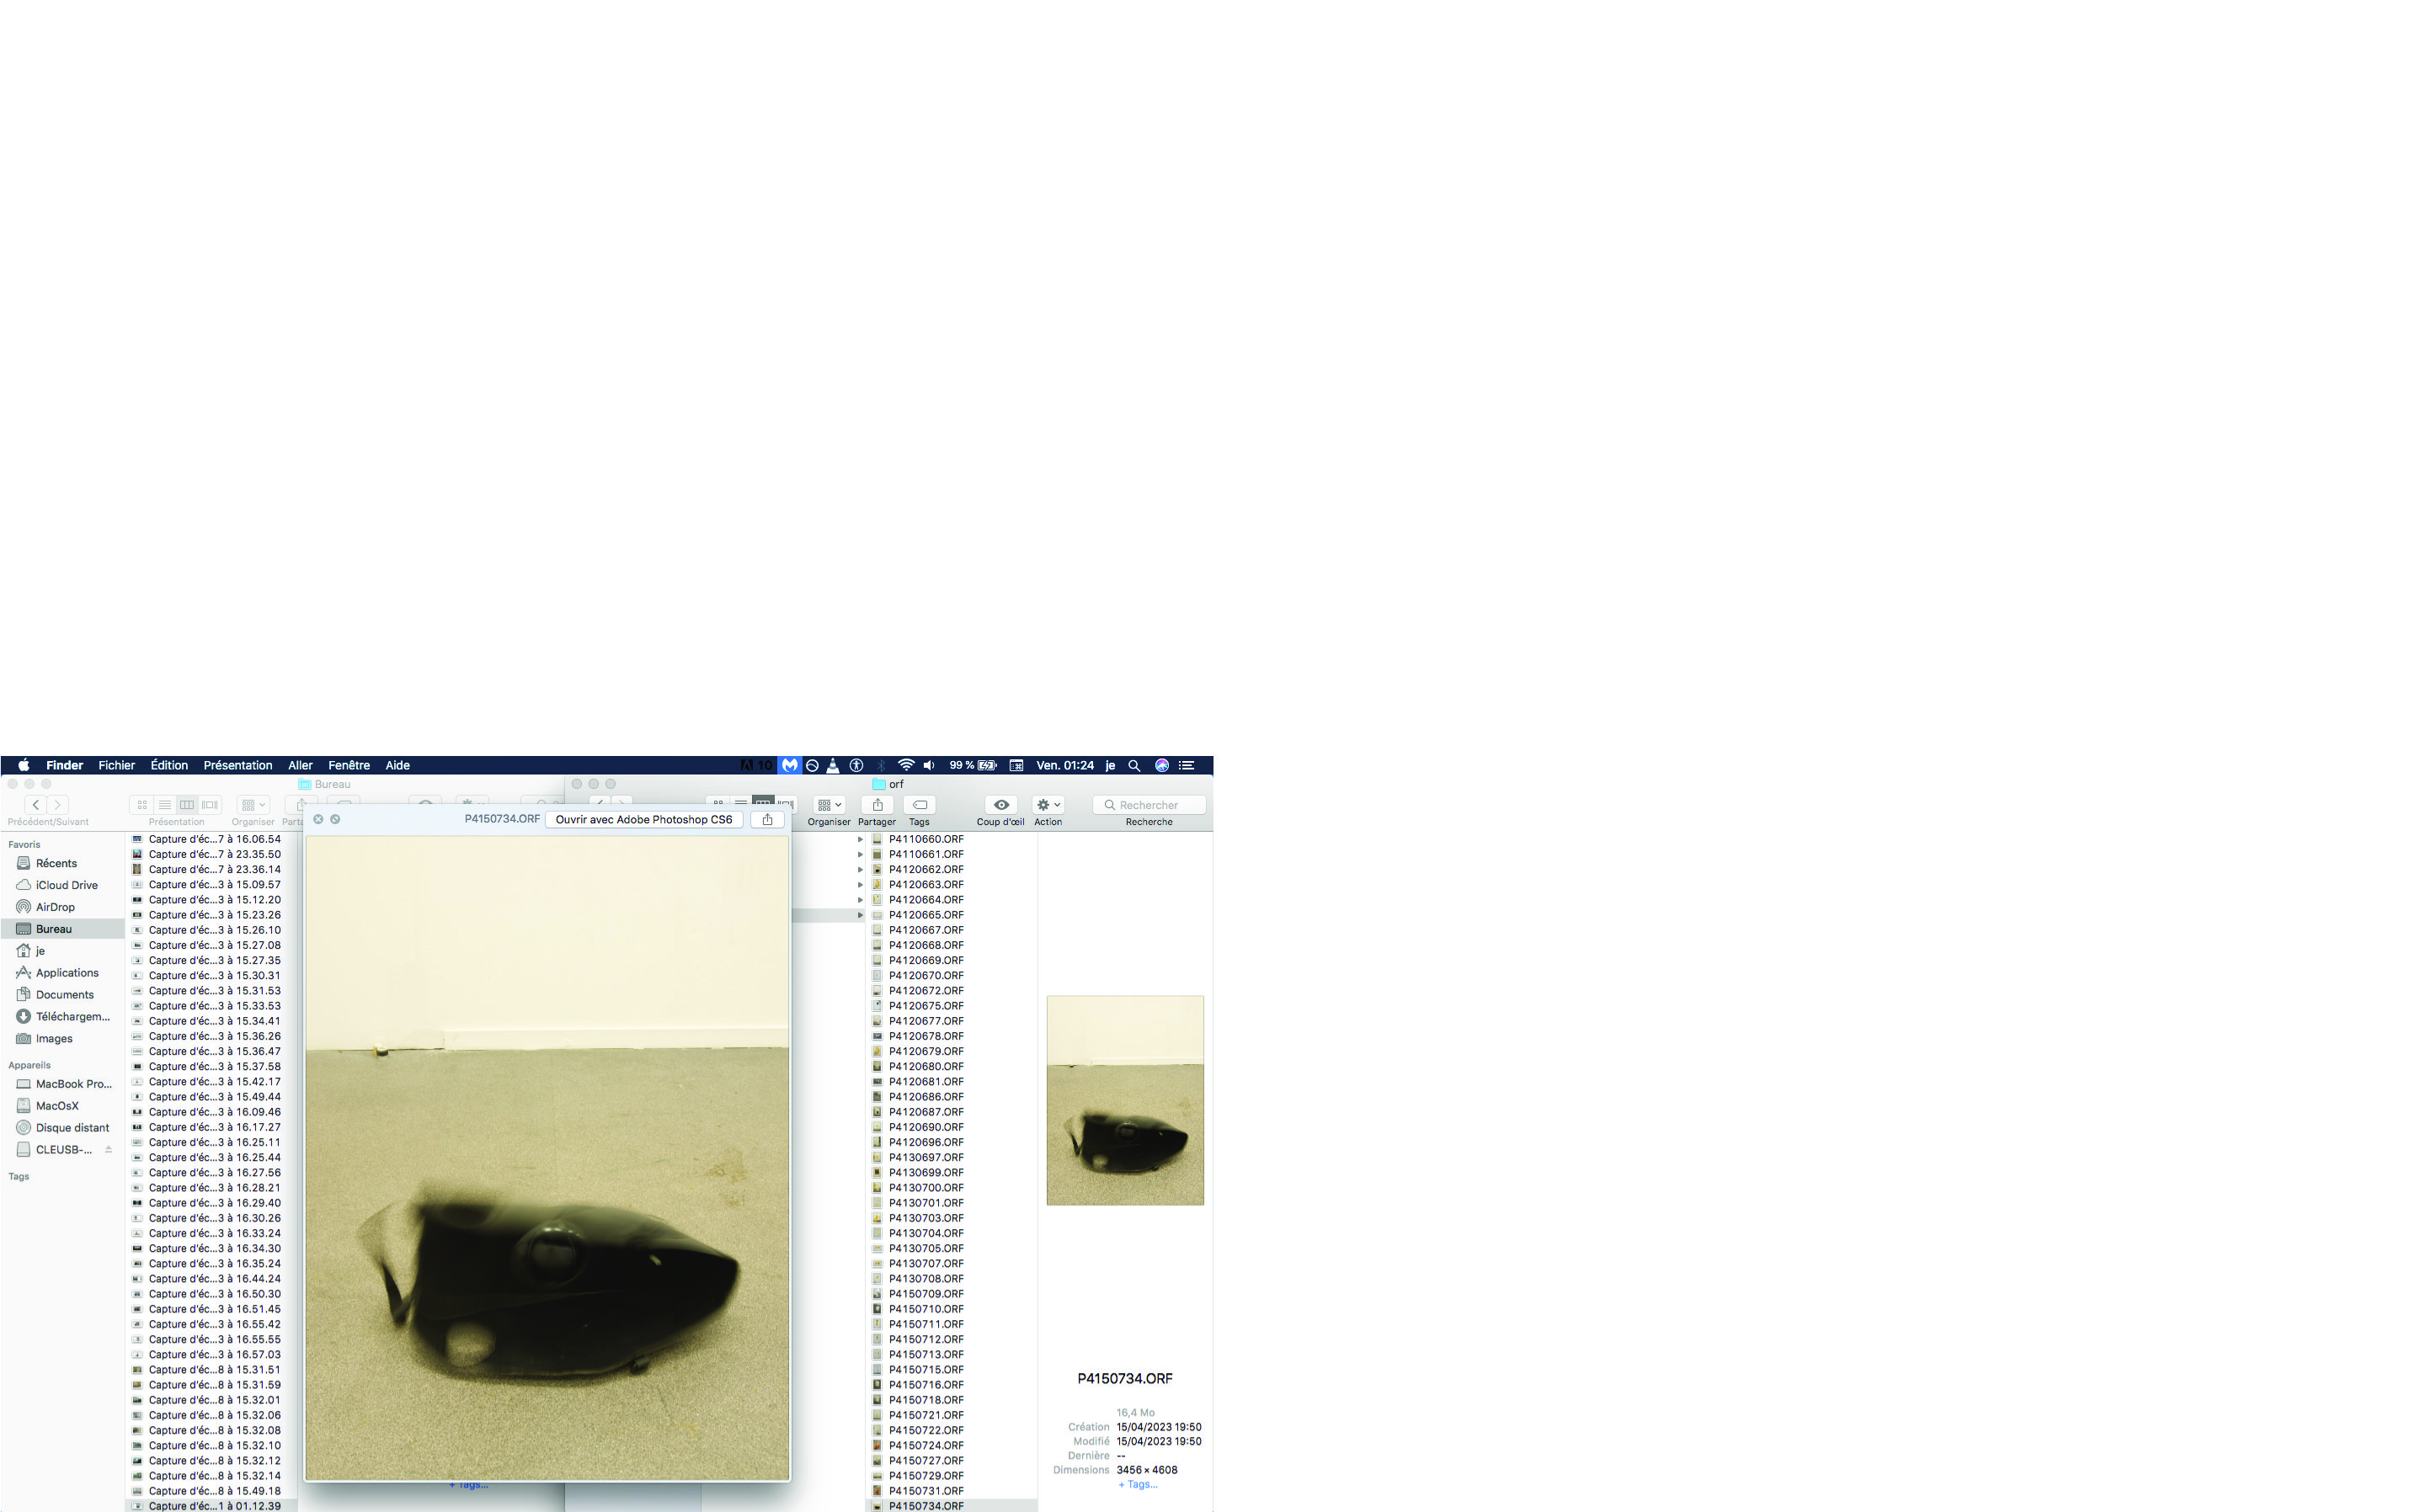The height and width of the screenshot is (1512, 2427).
Task: Click the Quick Look preview share icon
Action: click(x=767, y=819)
